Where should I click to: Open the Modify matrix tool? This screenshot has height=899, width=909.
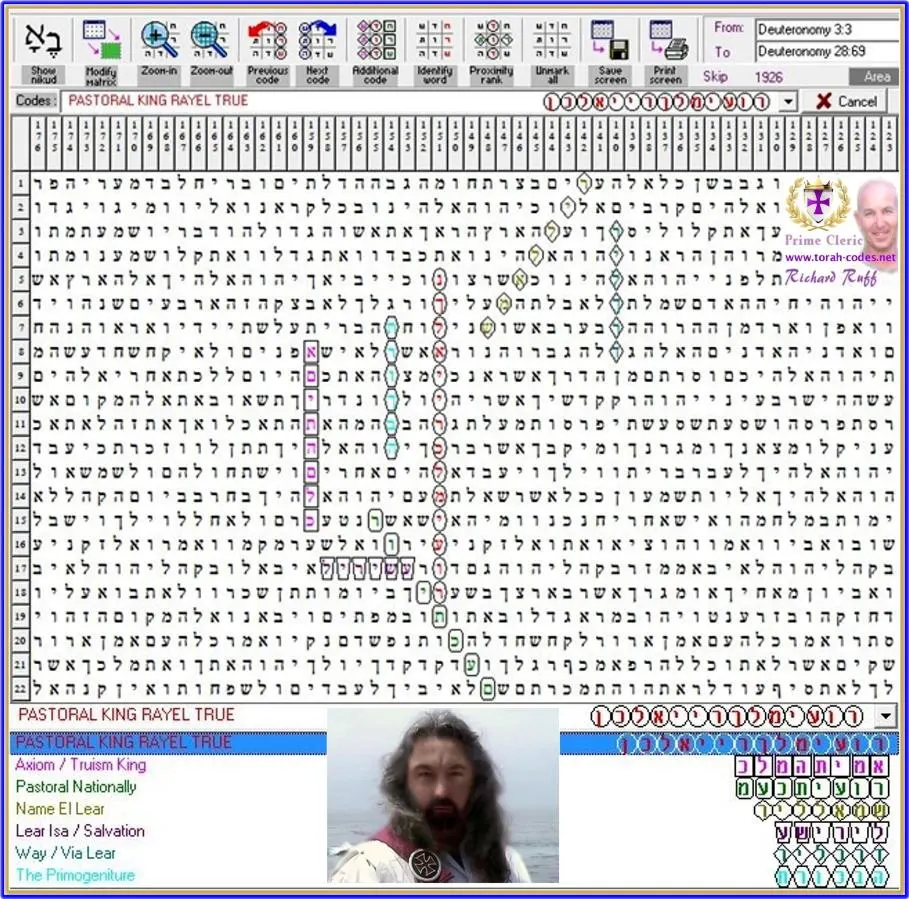pos(101,51)
